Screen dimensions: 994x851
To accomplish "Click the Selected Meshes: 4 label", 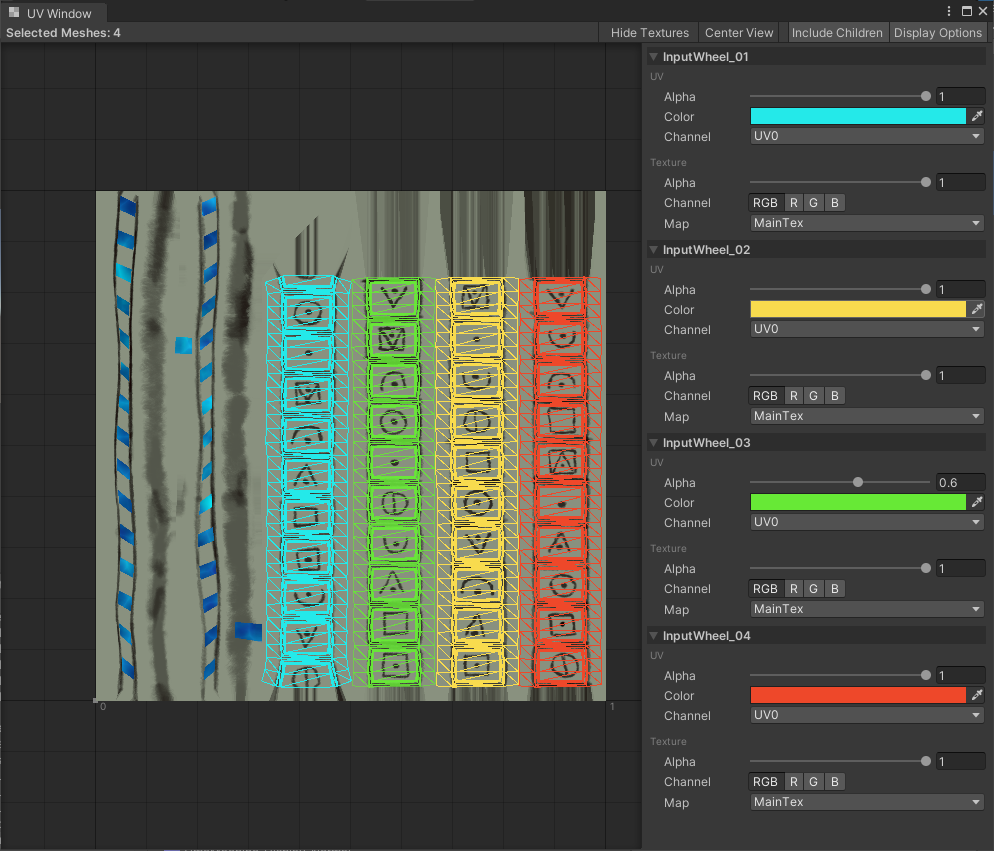I will tap(63, 32).
